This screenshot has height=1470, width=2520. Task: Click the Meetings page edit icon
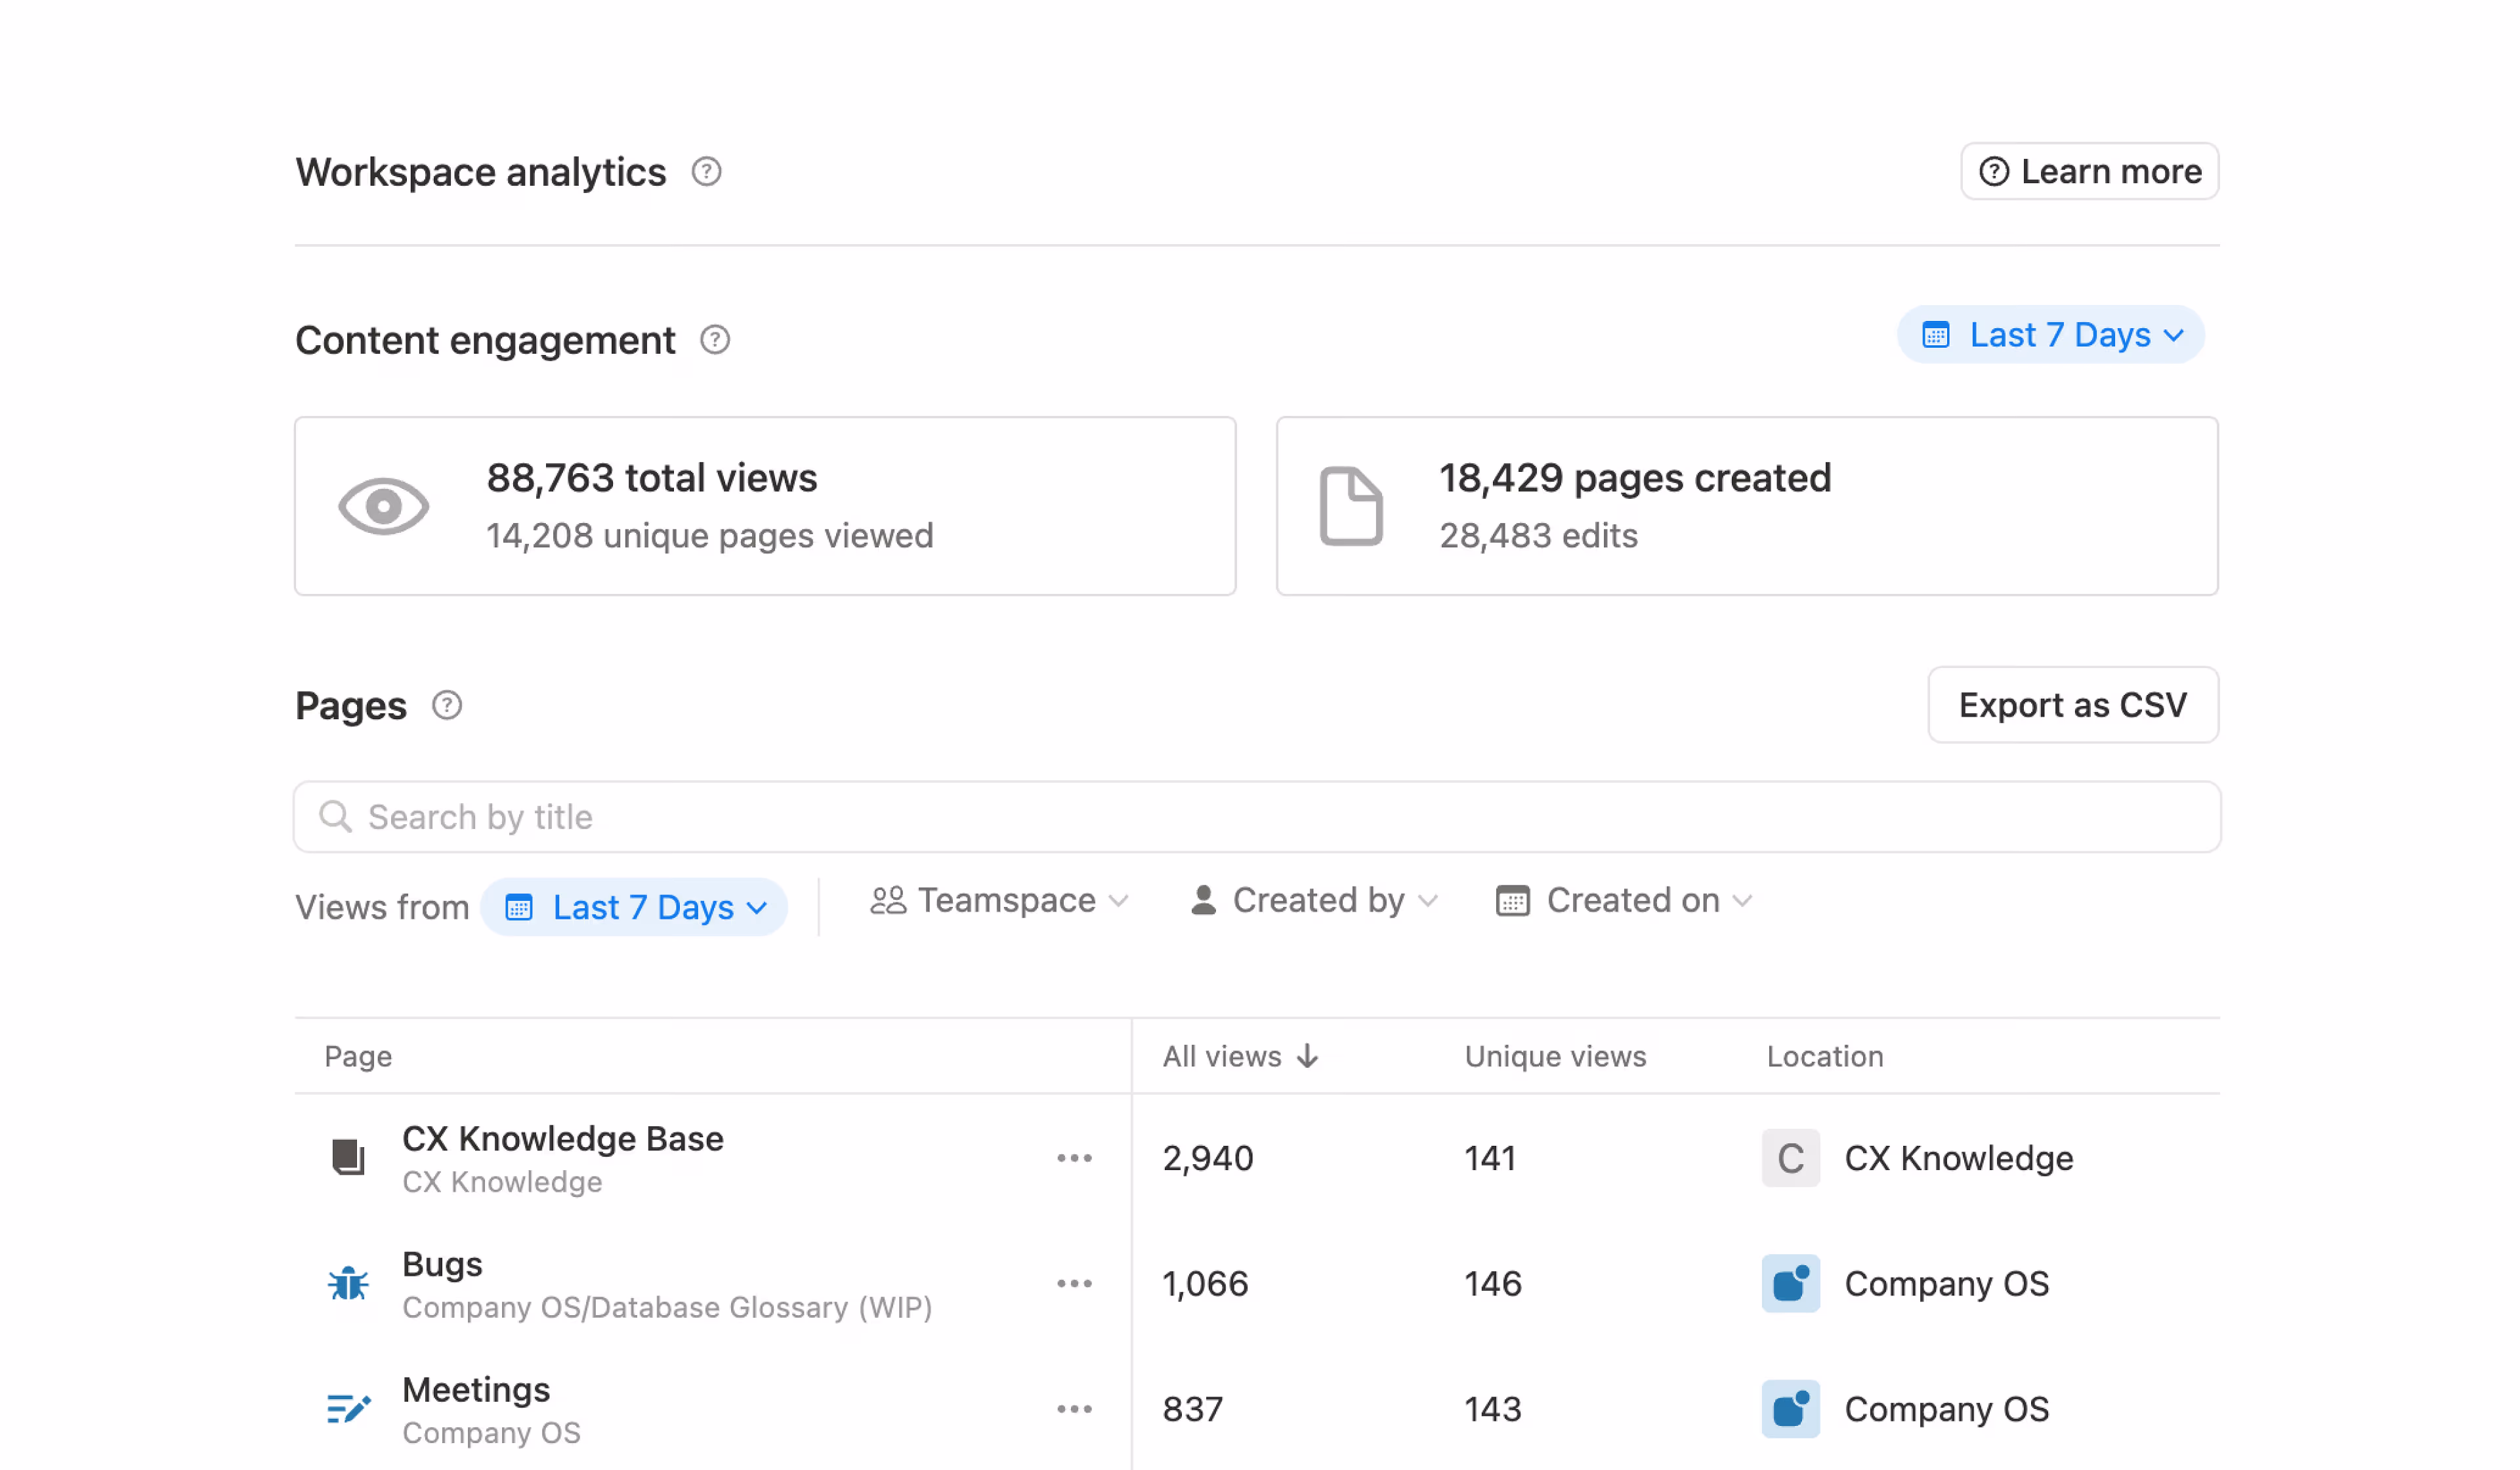[x=348, y=1409]
